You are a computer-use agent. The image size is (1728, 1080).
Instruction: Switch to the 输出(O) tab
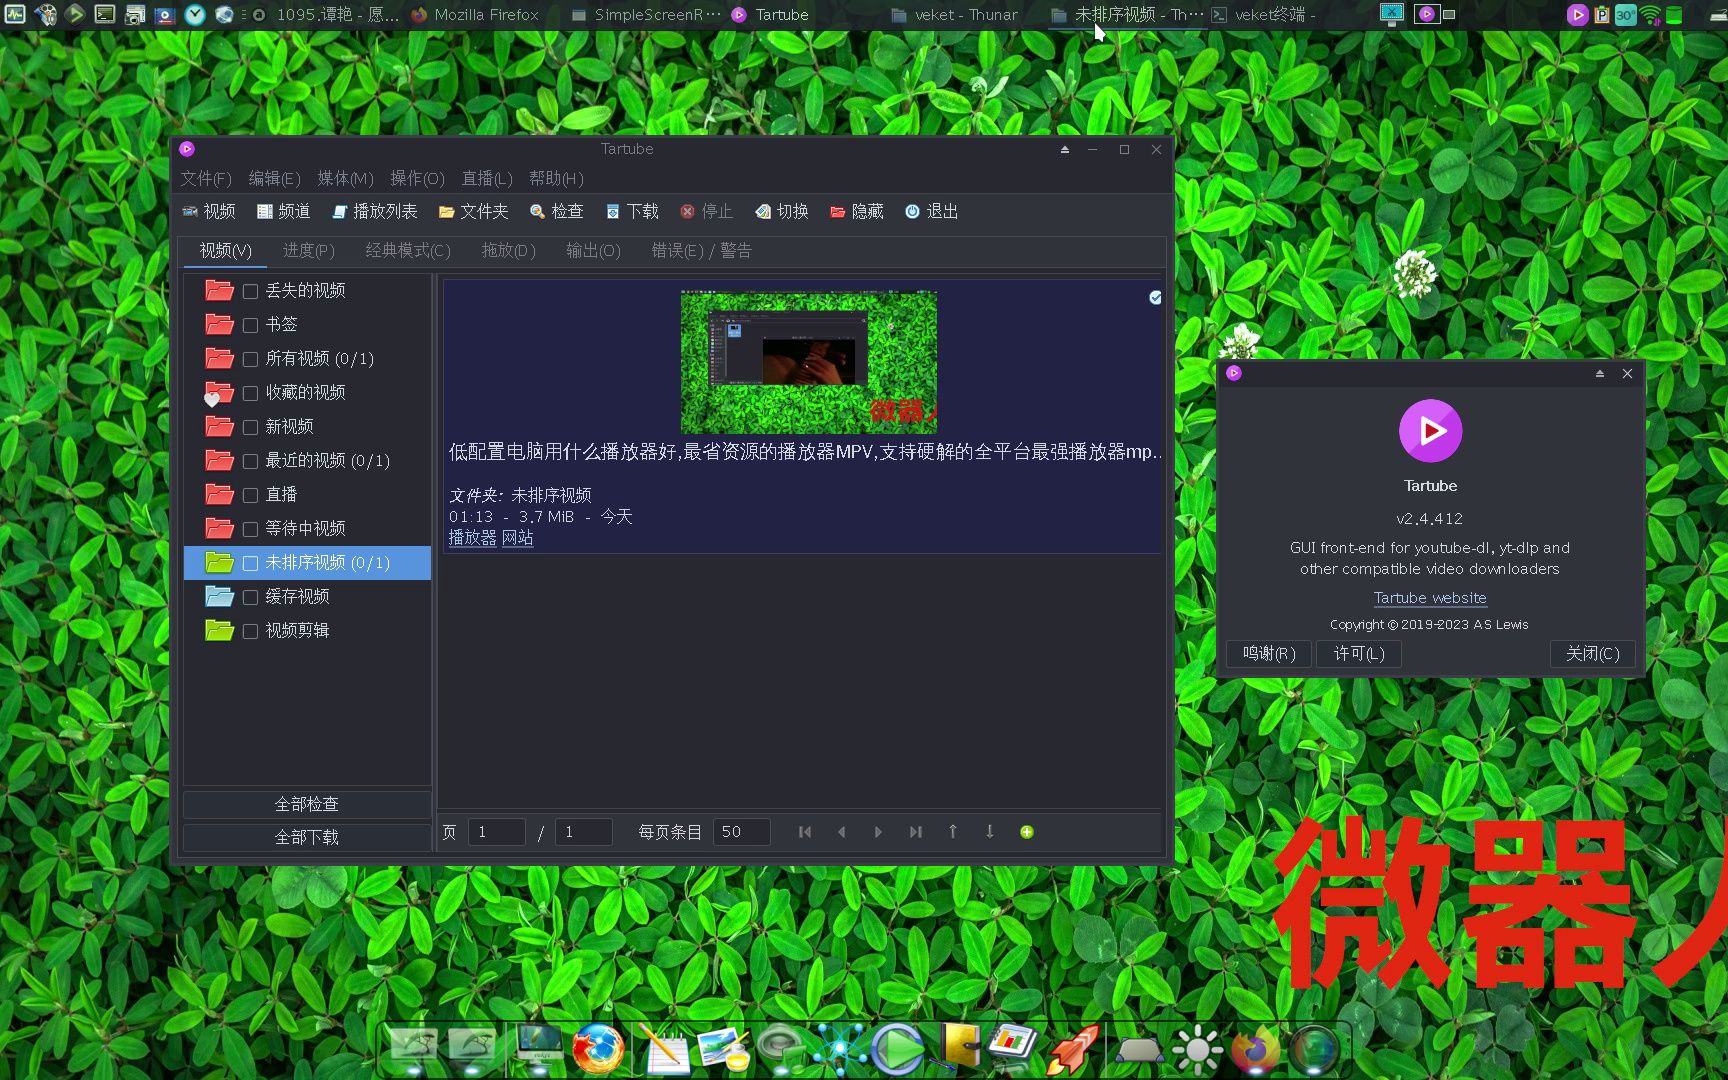[593, 250]
